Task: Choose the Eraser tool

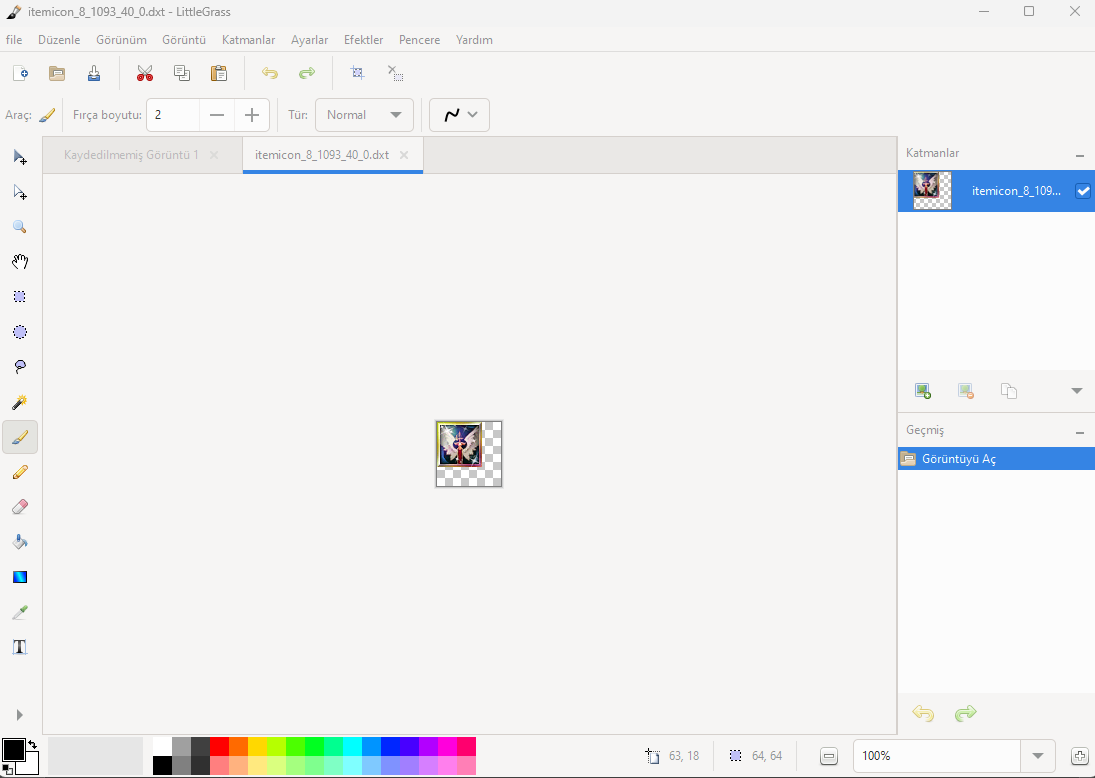Action: point(20,507)
